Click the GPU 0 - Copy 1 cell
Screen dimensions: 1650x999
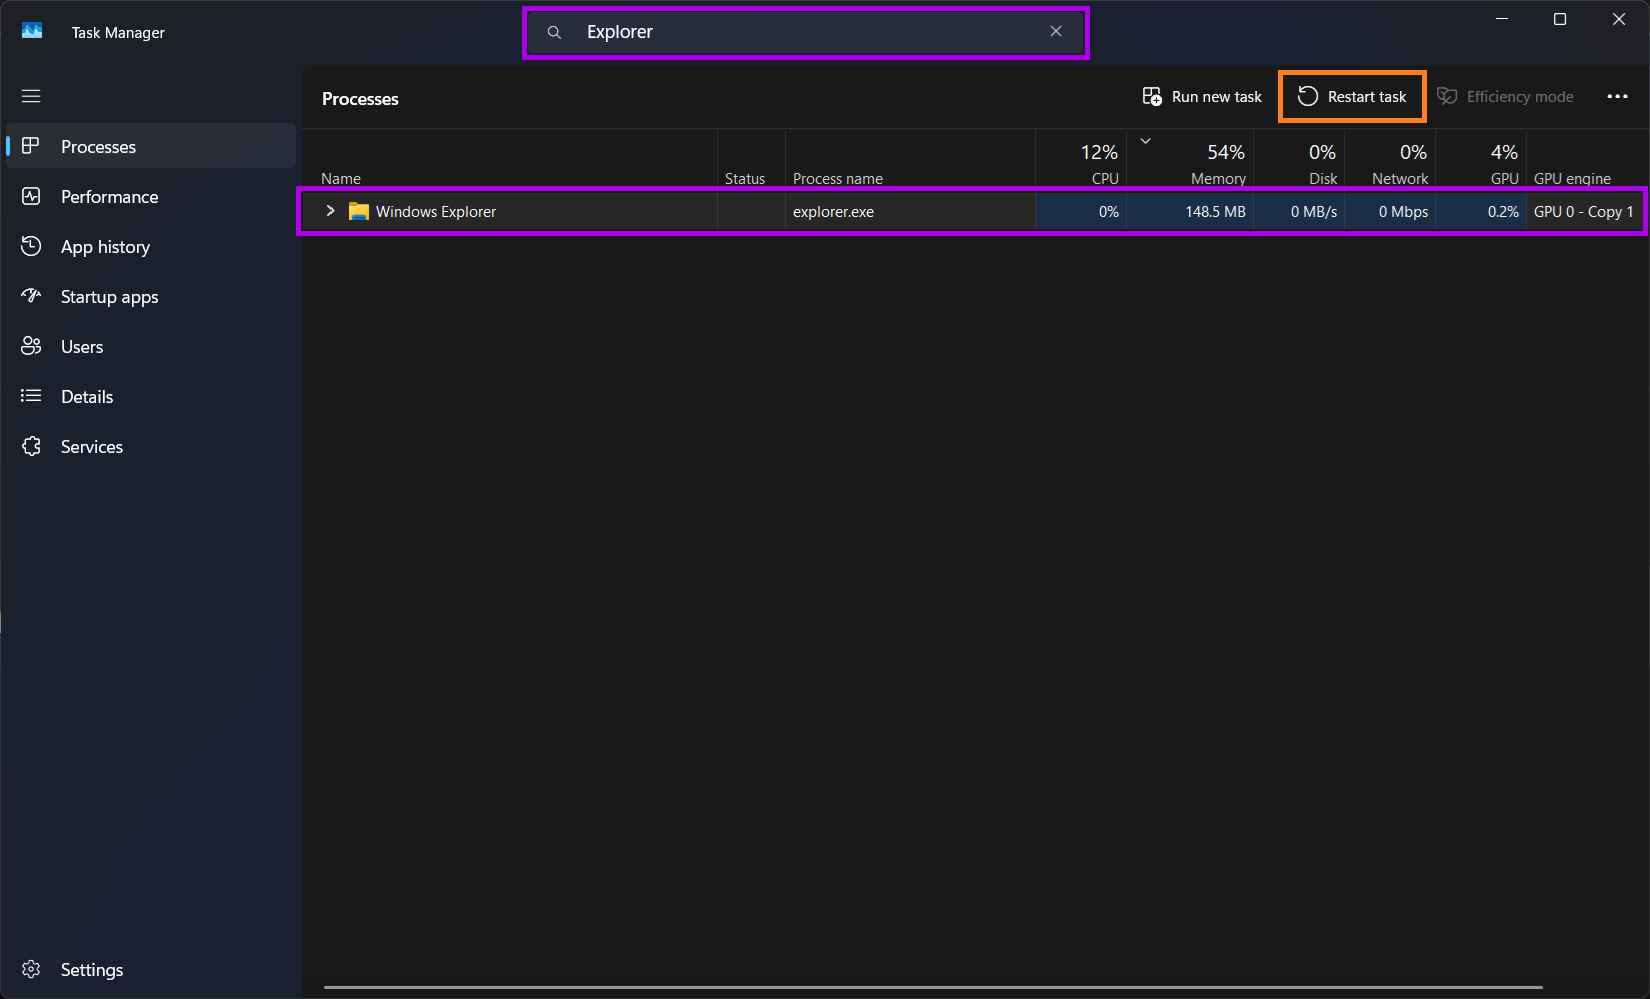(x=1583, y=212)
